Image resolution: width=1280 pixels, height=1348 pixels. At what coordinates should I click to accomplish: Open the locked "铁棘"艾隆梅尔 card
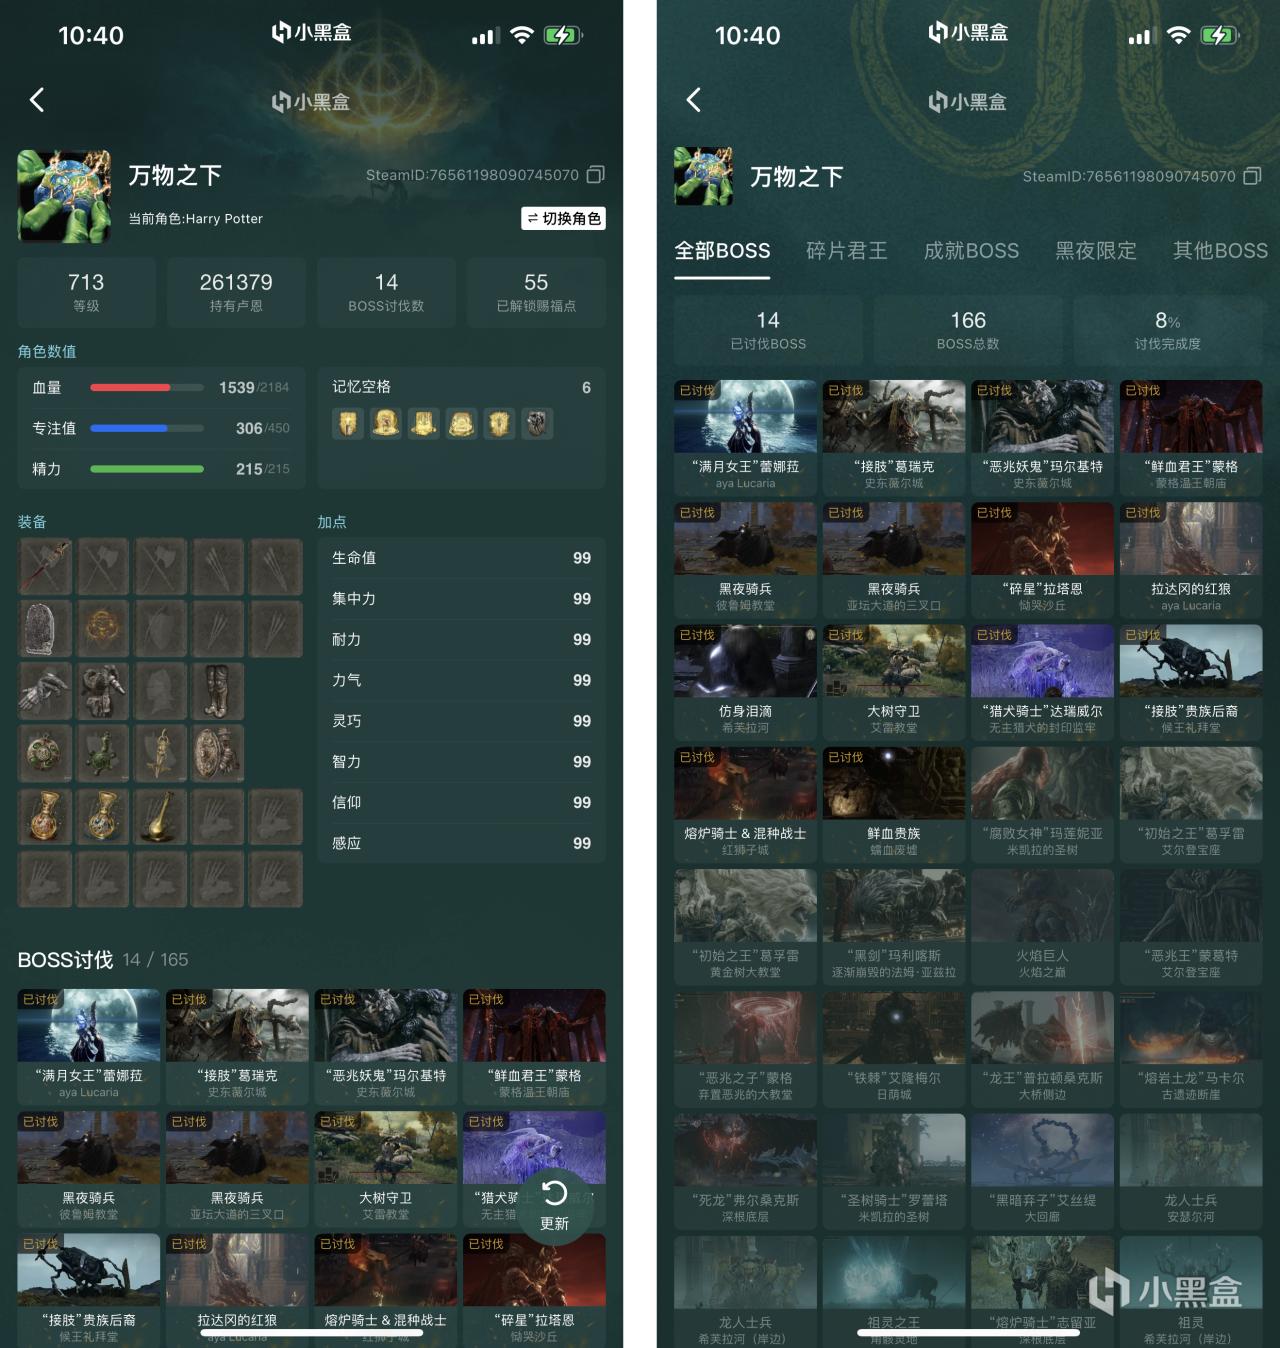[894, 1049]
